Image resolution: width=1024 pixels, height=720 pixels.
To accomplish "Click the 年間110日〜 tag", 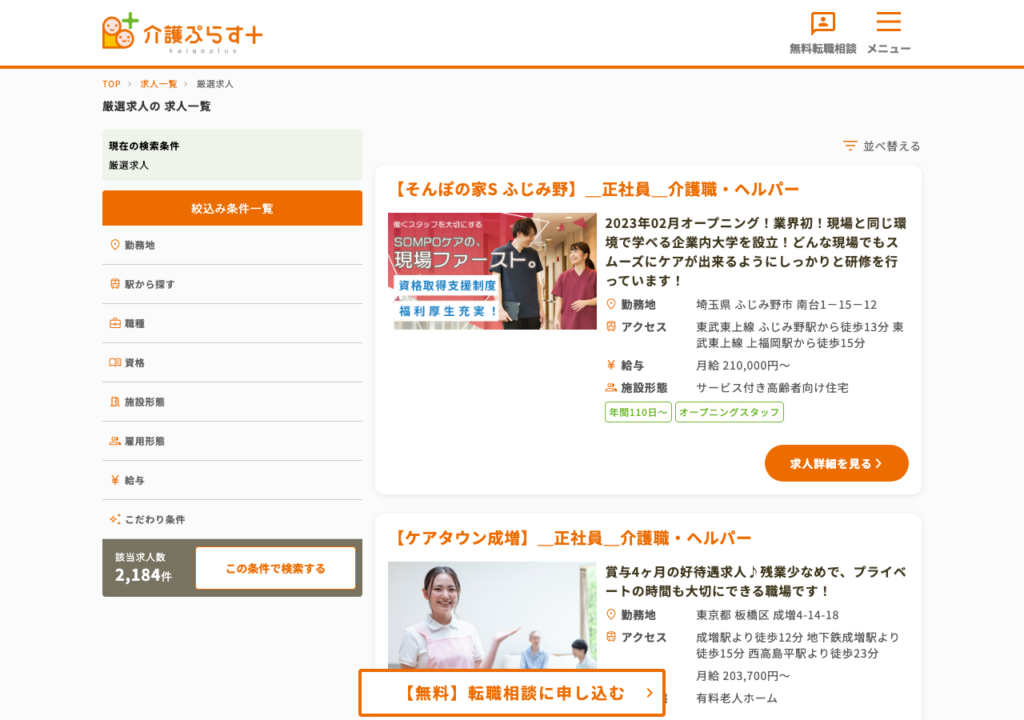I will [x=638, y=412].
